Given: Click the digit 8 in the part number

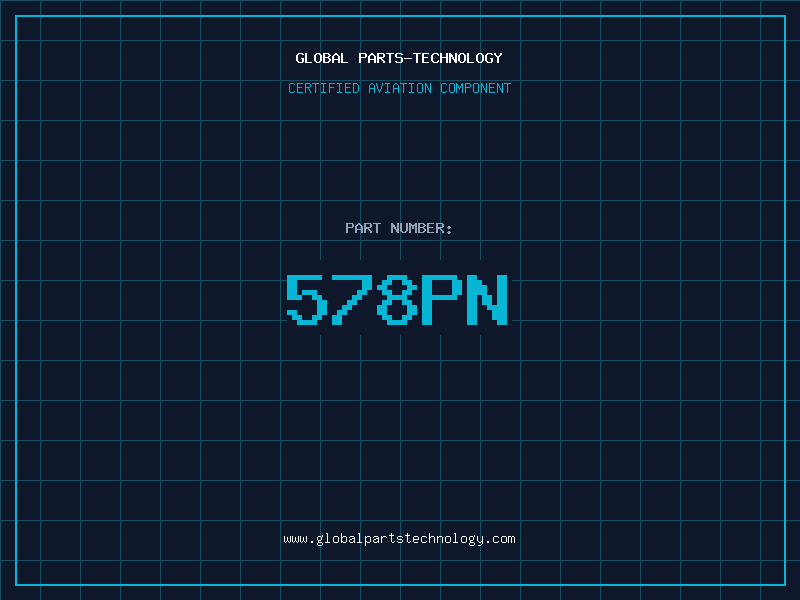Looking at the screenshot, I should pyautogui.click(x=397, y=299).
